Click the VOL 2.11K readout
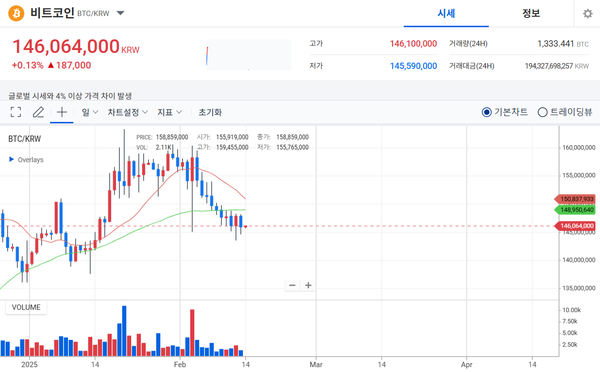Screen dimensions: 600x372 [154, 147]
